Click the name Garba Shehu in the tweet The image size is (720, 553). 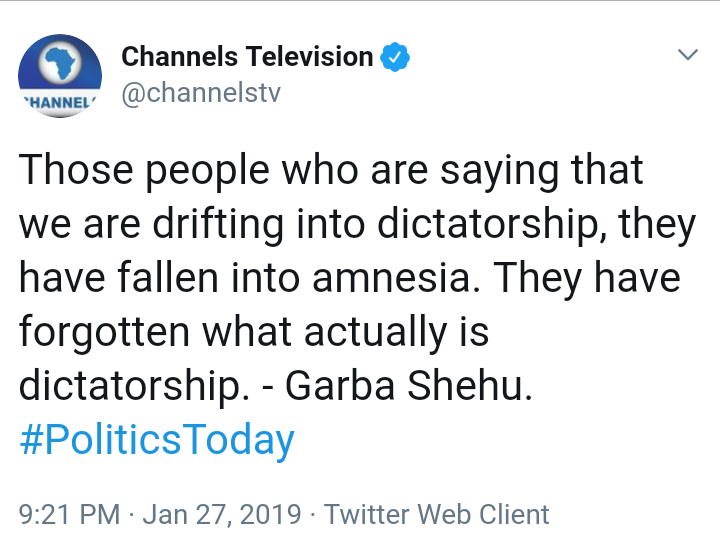408,385
